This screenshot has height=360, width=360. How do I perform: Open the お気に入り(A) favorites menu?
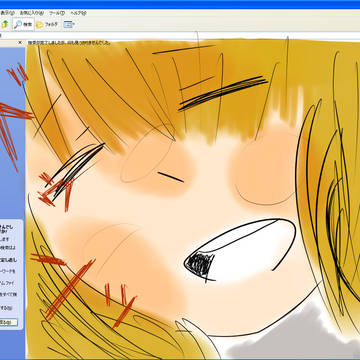click(31, 13)
